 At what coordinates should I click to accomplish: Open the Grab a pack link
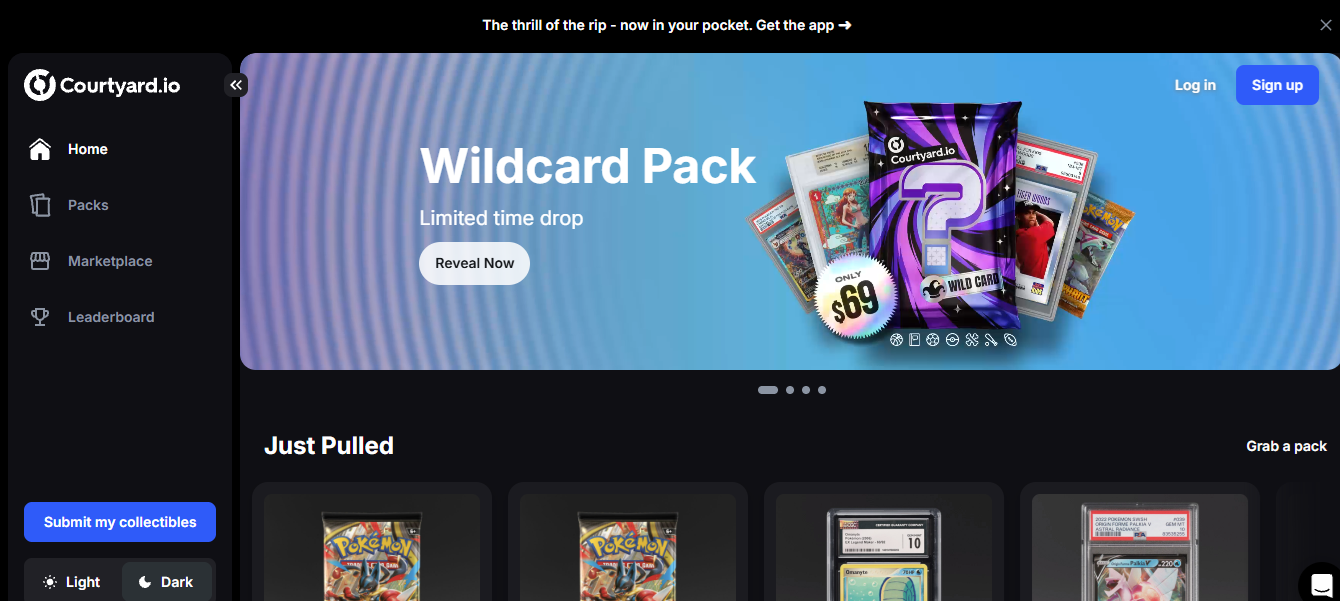(1286, 446)
